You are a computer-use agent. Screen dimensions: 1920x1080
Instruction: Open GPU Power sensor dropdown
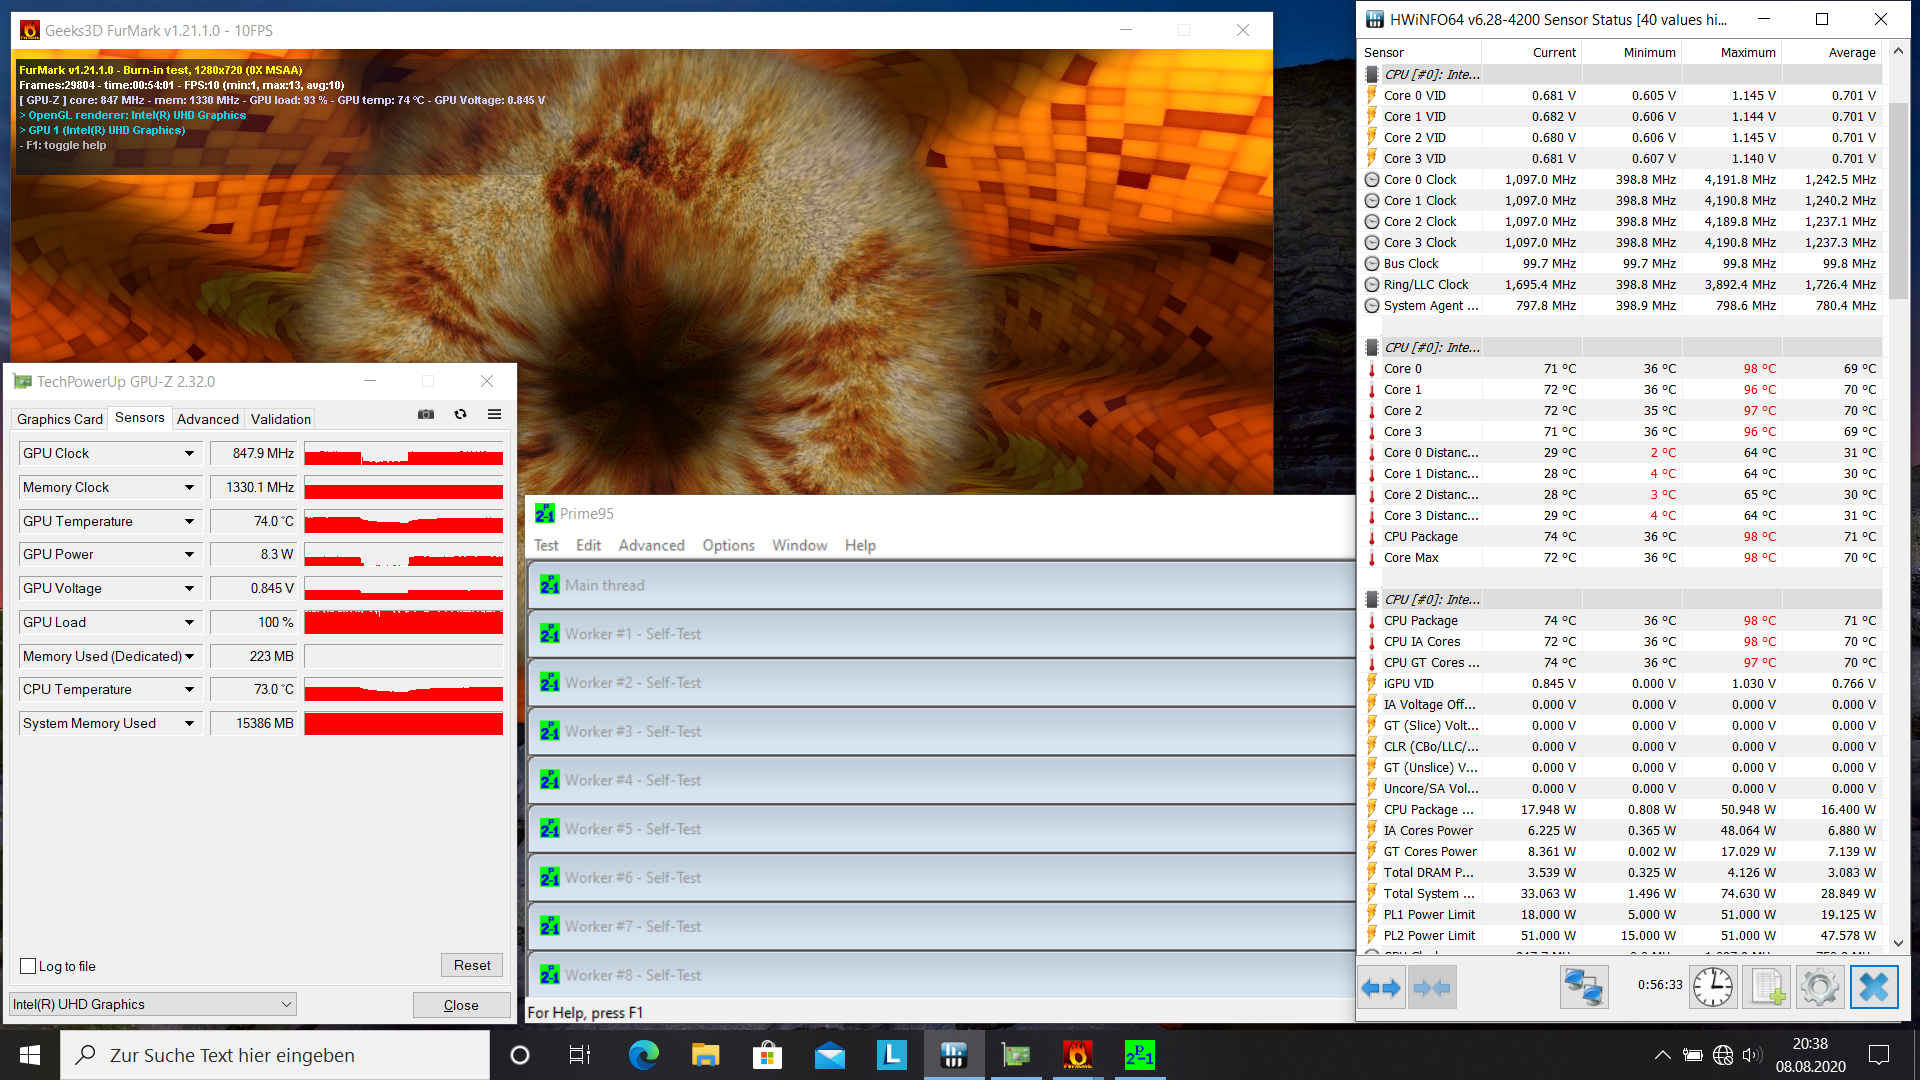[x=189, y=555]
